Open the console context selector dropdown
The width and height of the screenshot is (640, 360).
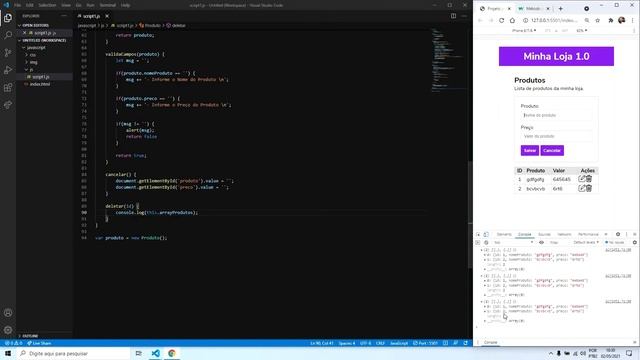(x=513, y=242)
